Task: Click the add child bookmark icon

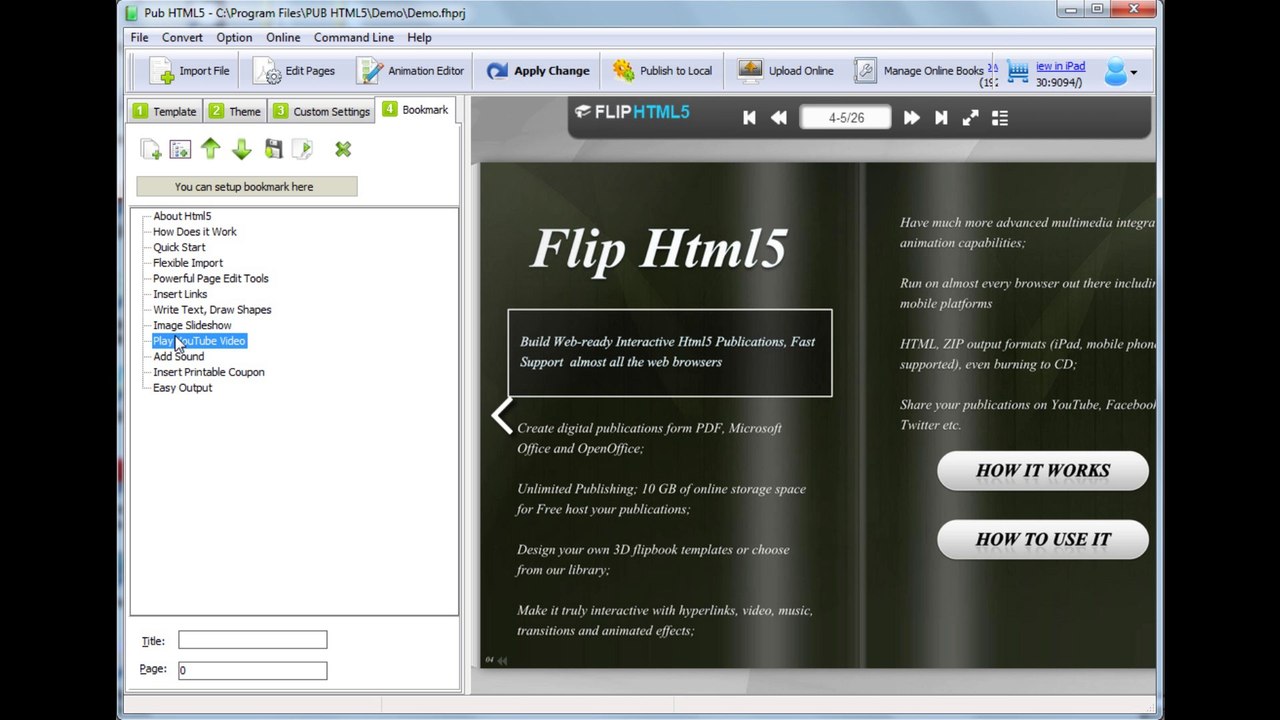Action: pos(180,149)
